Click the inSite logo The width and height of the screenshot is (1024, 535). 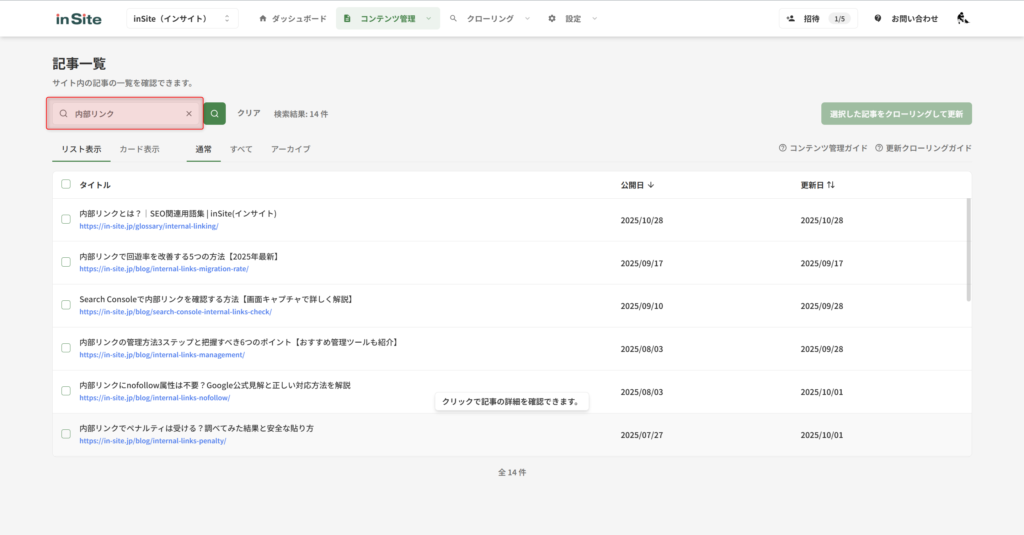(79, 18)
